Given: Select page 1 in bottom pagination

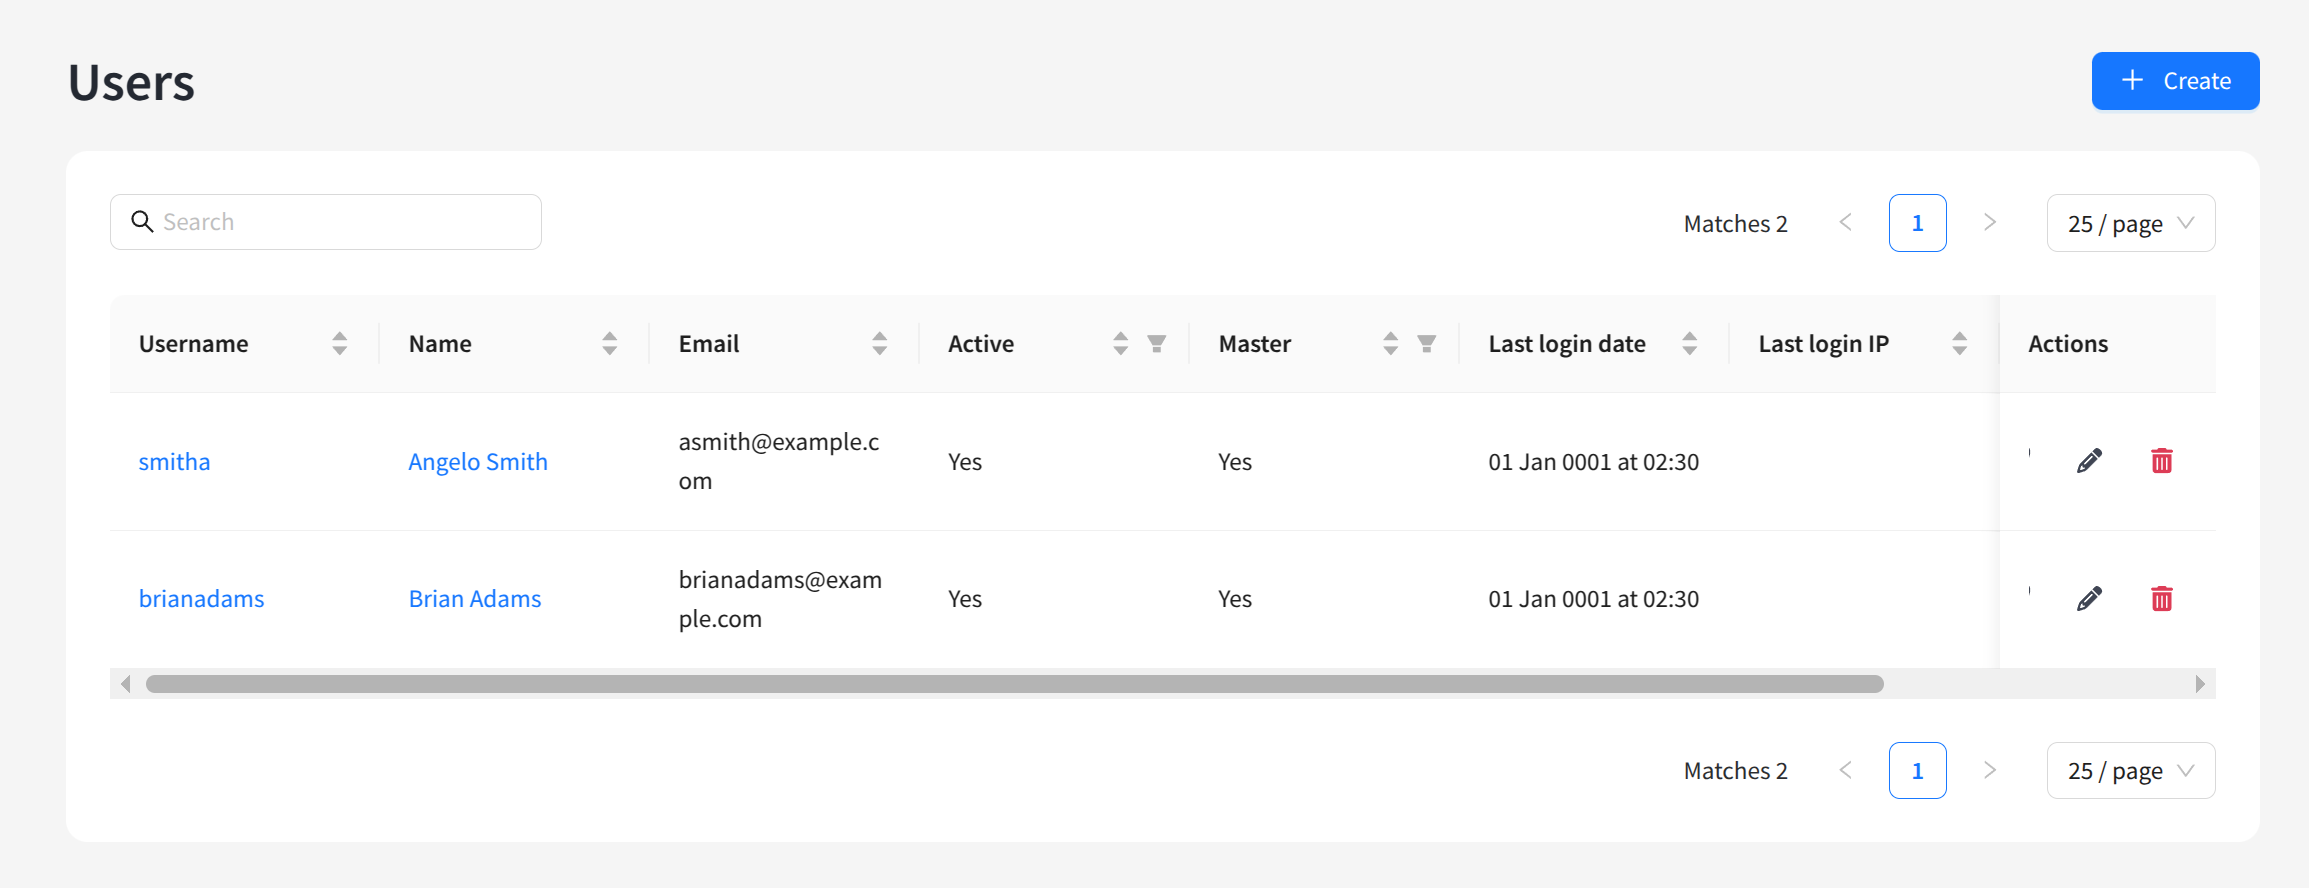Looking at the screenshot, I should (1917, 771).
